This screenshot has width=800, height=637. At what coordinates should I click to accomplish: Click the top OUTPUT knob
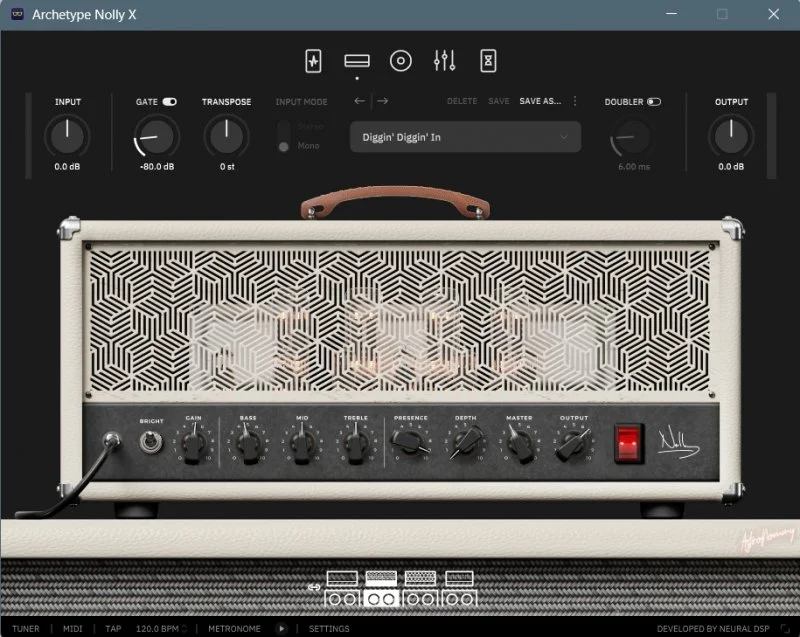pos(731,136)
